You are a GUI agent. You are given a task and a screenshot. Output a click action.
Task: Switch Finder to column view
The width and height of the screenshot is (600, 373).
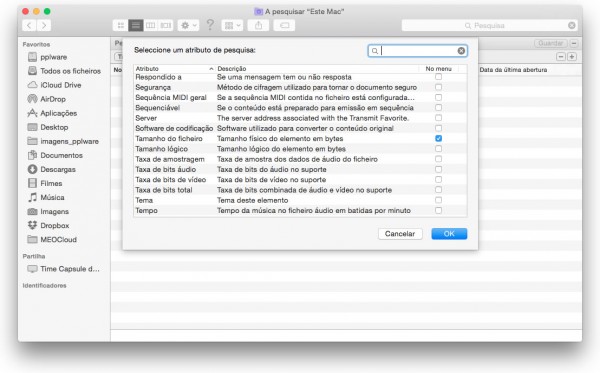(x=150, y=26)
